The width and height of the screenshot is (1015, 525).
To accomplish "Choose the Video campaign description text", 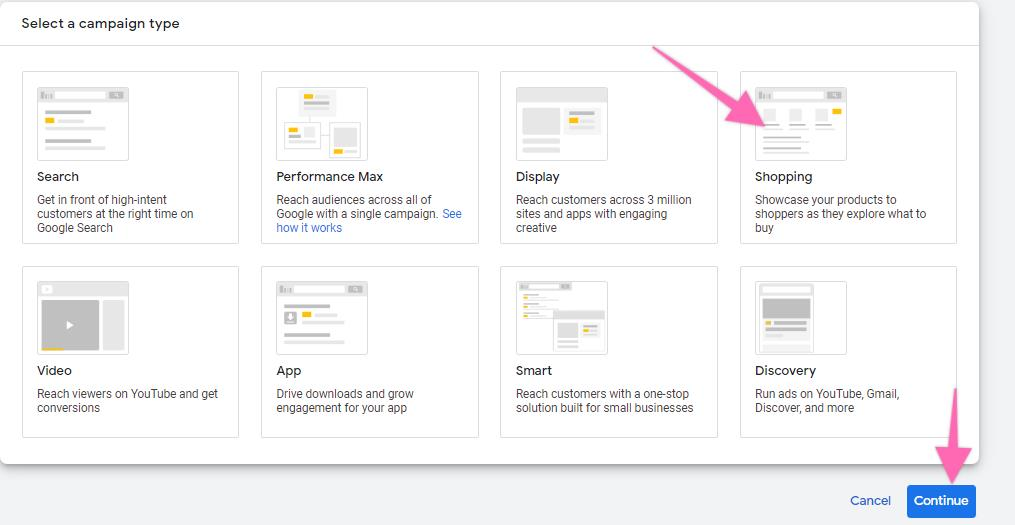I will pyautogui.click(x=127, y=401).
